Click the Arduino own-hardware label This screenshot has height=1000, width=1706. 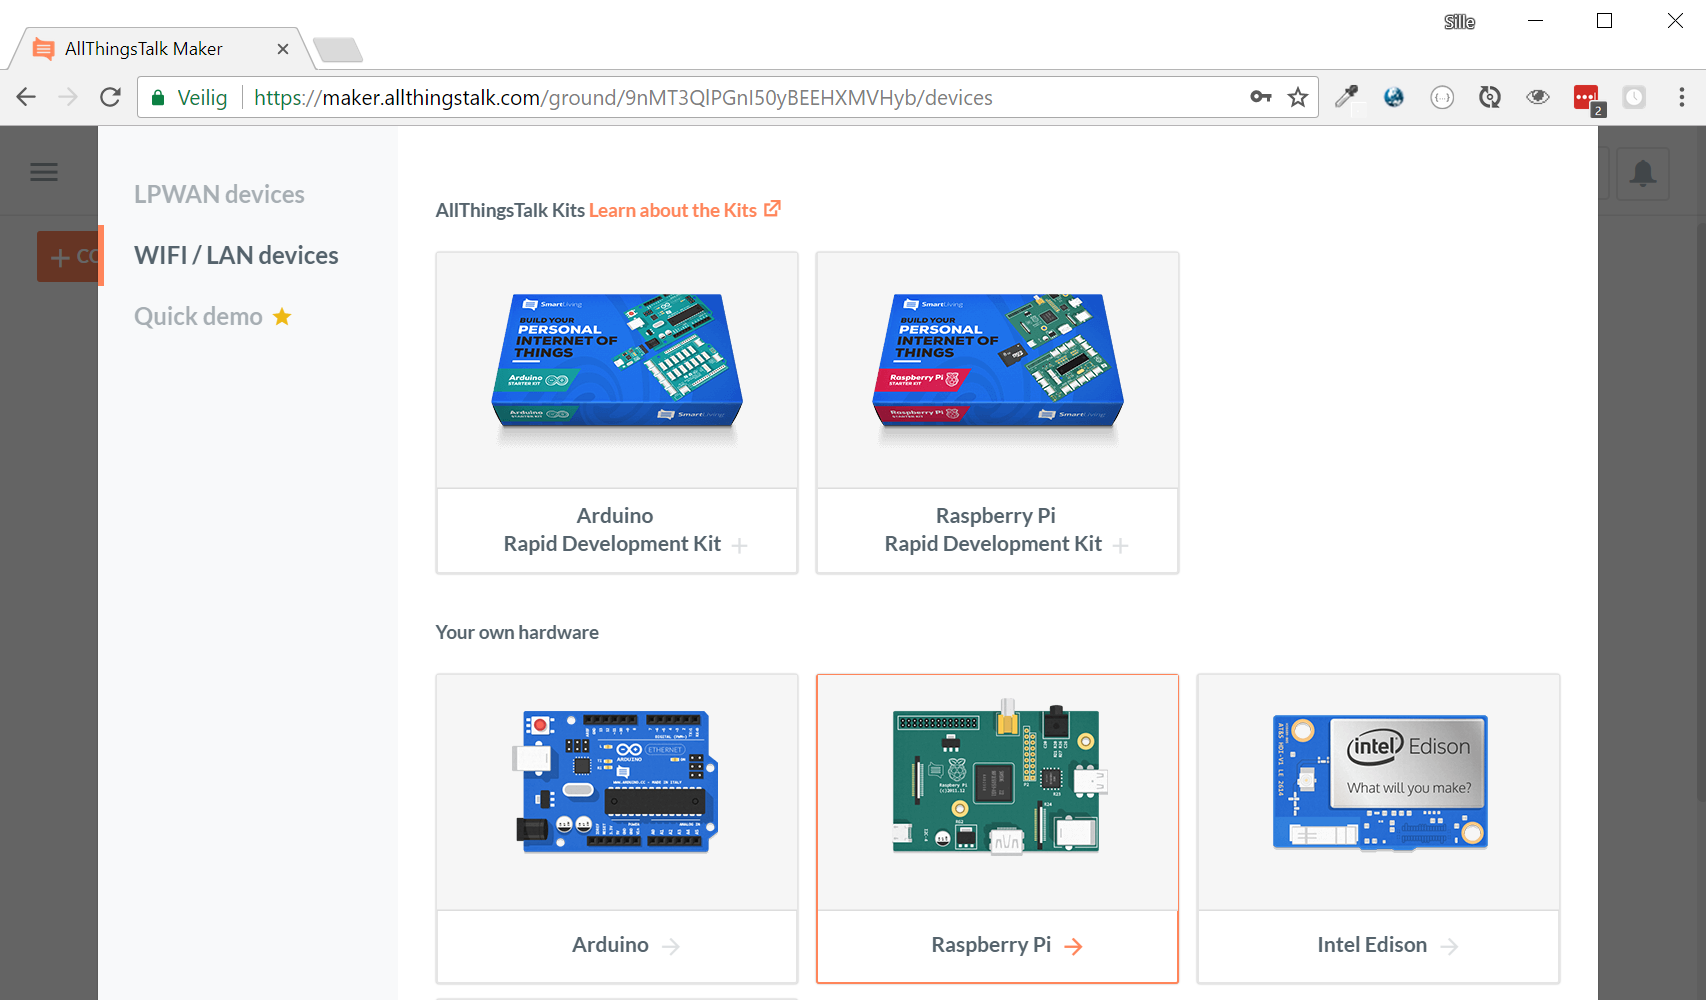tap(610, 945)
